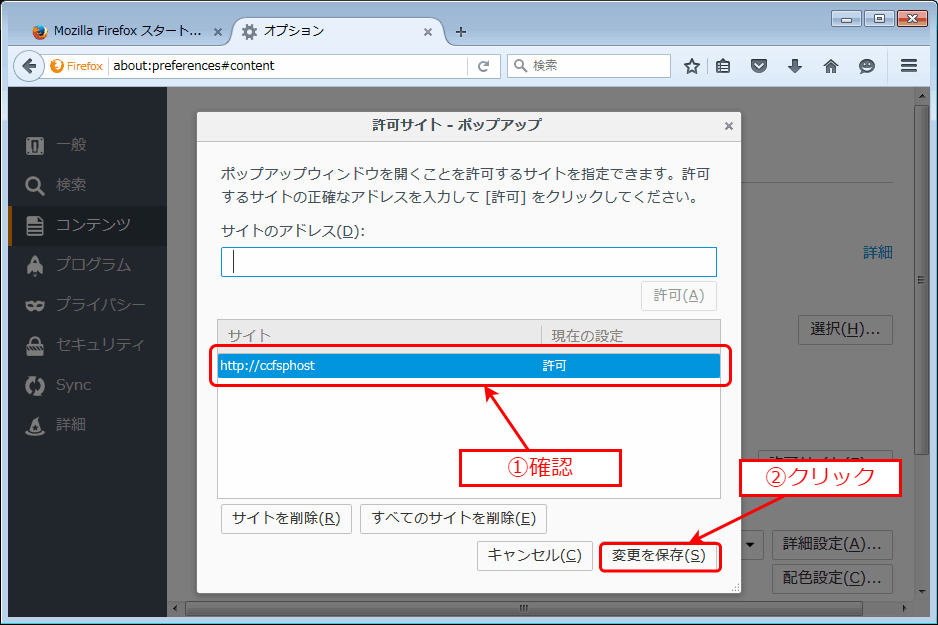Open the 詳細 section in the sidebar
Screen dimensions: 938x625
pos(88,425)
